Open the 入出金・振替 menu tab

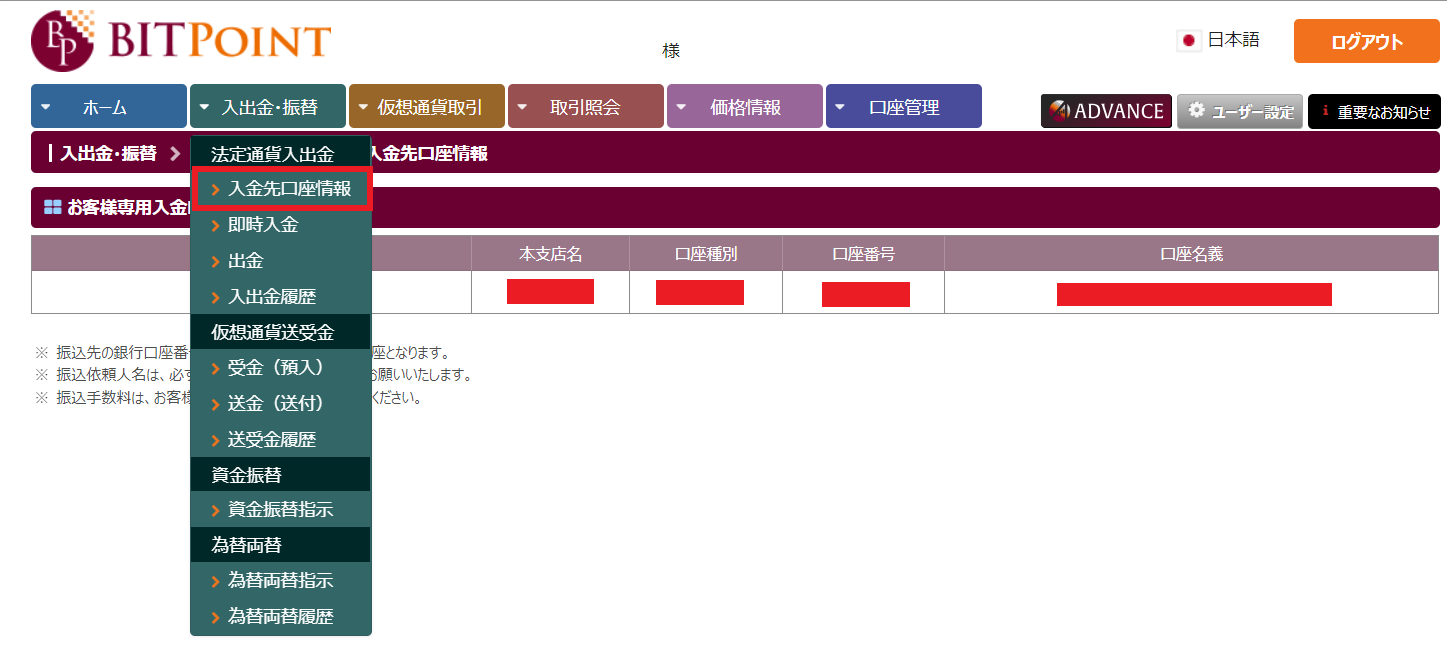tap(268, 106)
